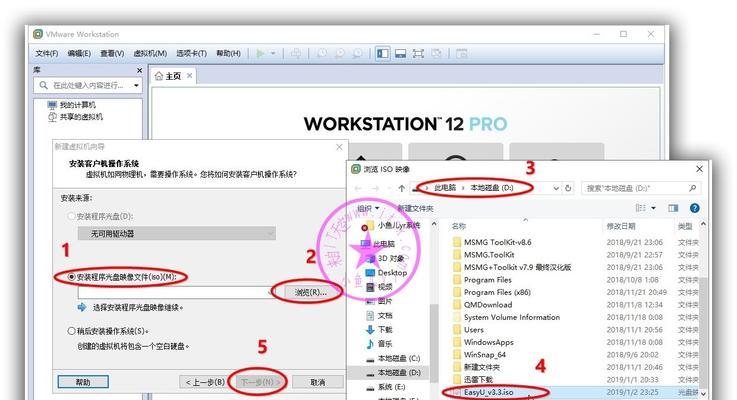Screen dimensions: 737x400
Task: Close the 库 library panel
Action: pyautogui.click(x=139, y=71)
